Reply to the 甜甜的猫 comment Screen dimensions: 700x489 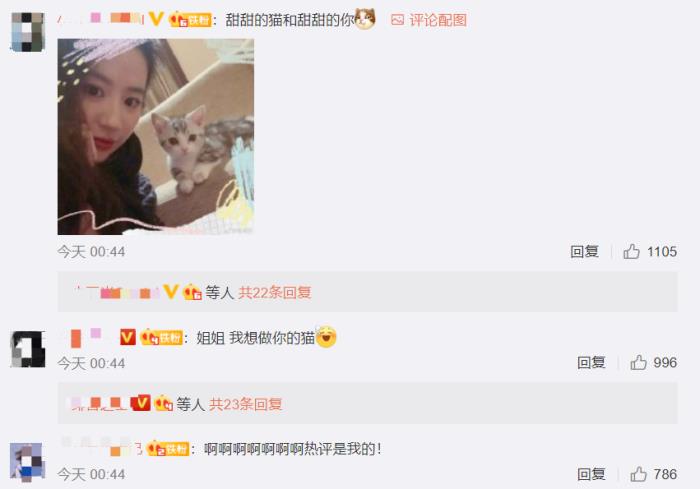click(x=584, y=251)
